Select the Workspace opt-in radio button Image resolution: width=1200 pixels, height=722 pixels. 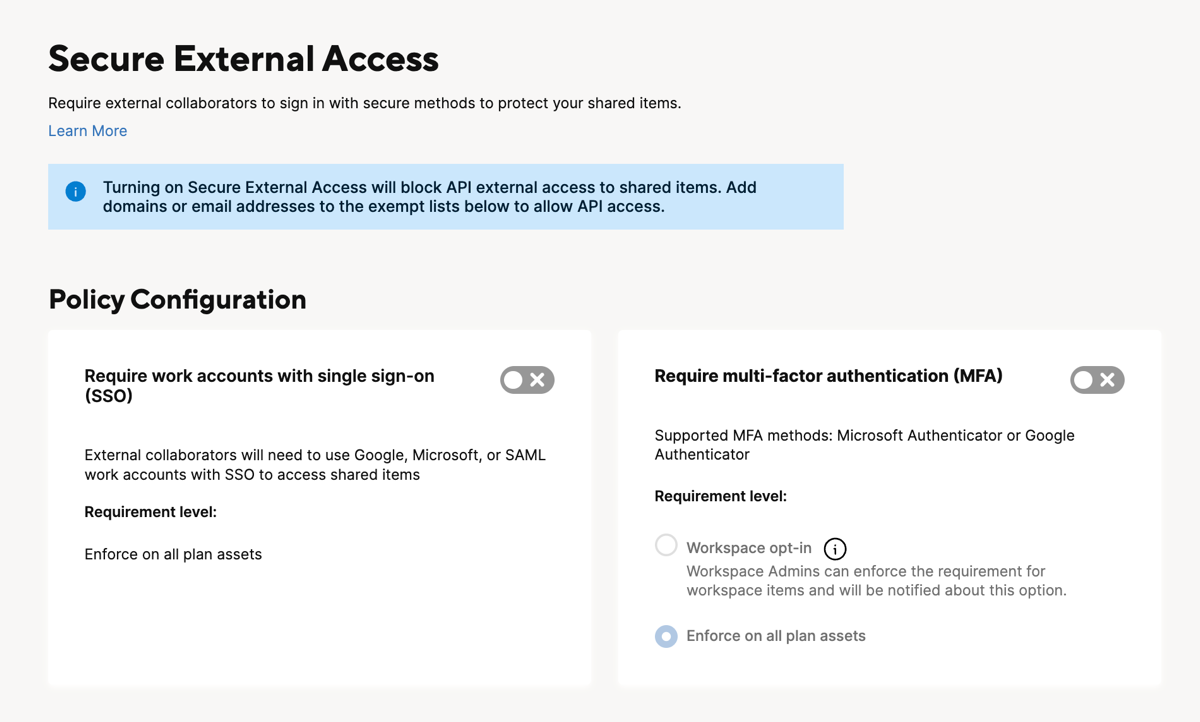tap(666, 545)
